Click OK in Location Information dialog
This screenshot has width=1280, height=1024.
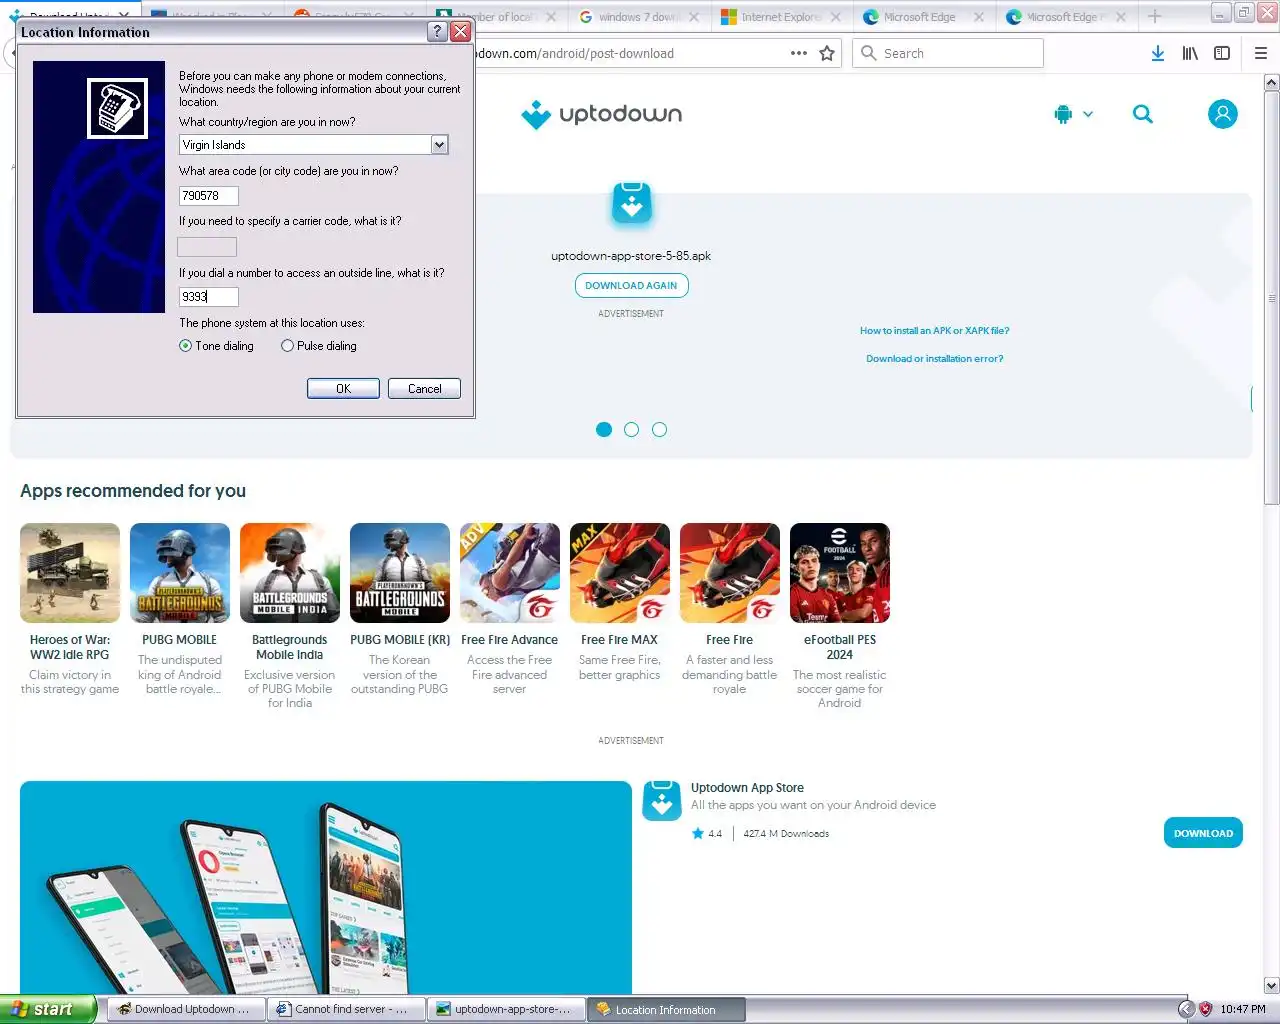(343, 389)
